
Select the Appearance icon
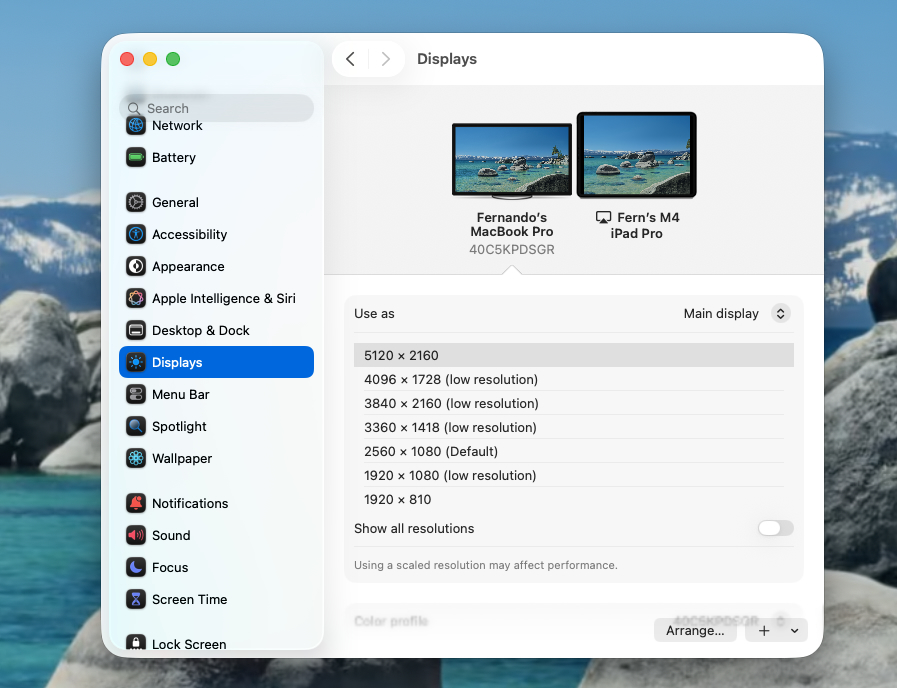pyautogui.click(x=136, y=266)
